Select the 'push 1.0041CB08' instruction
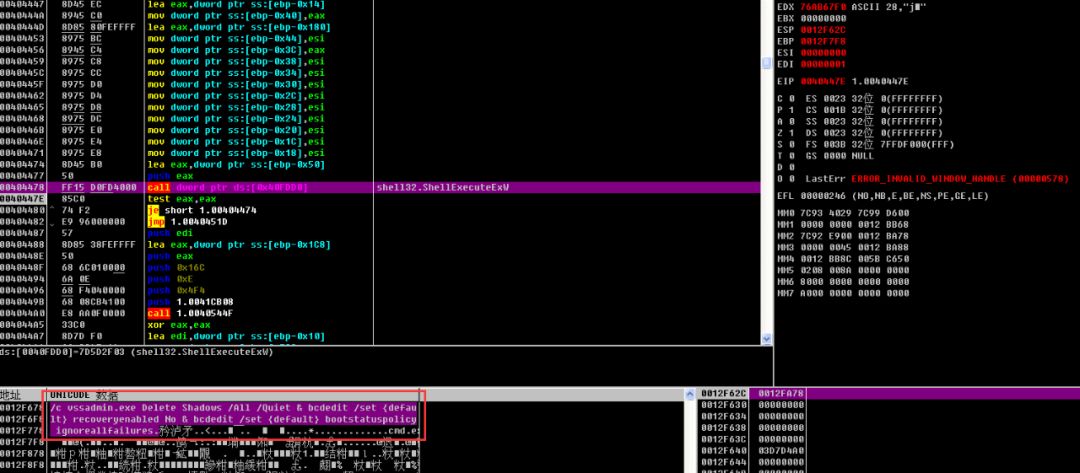The width and height of the screenshot is (1080, 473). point(190,302)
